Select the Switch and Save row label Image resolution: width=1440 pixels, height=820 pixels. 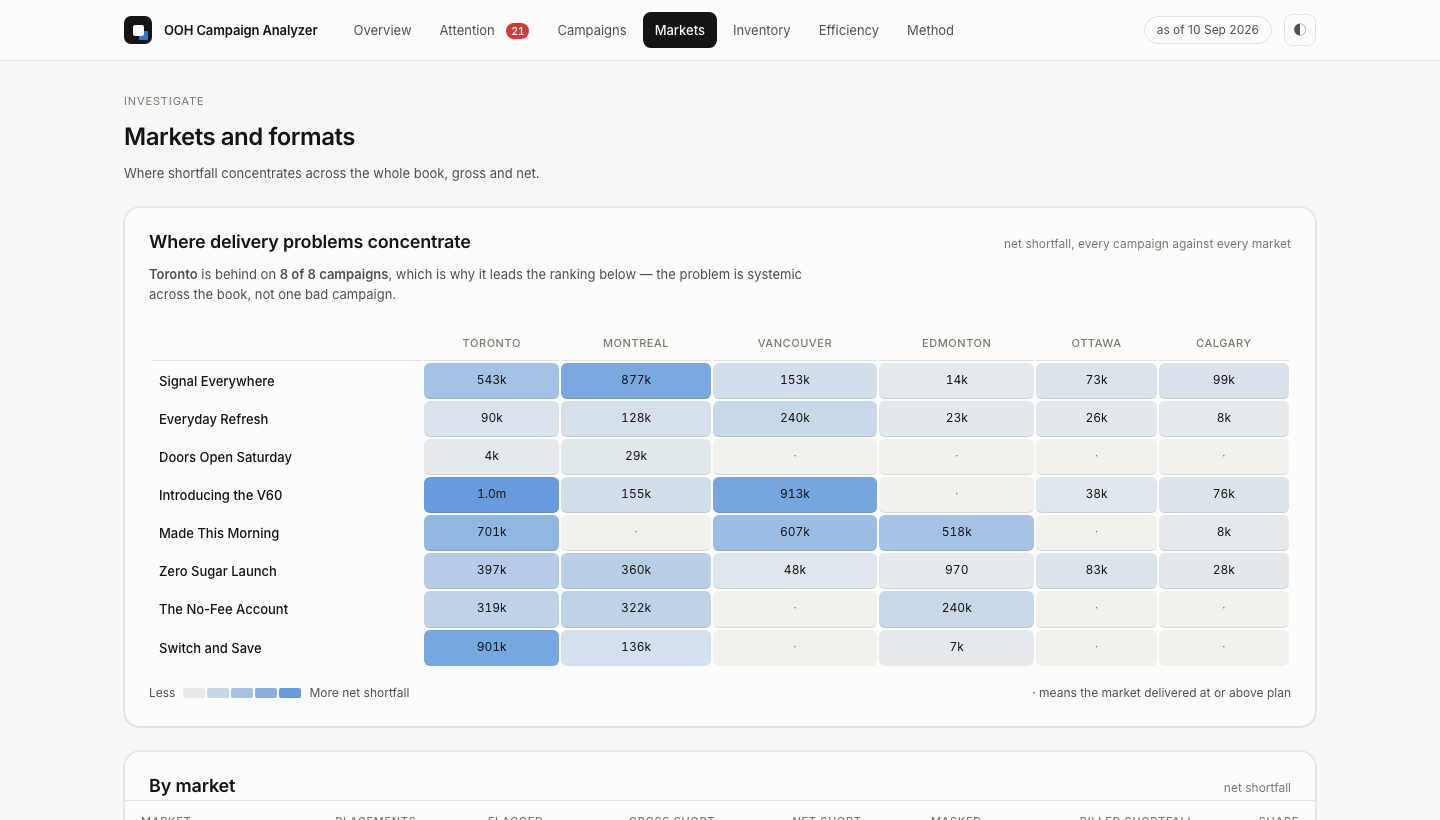pyautogui.click(x=210, y=648)
